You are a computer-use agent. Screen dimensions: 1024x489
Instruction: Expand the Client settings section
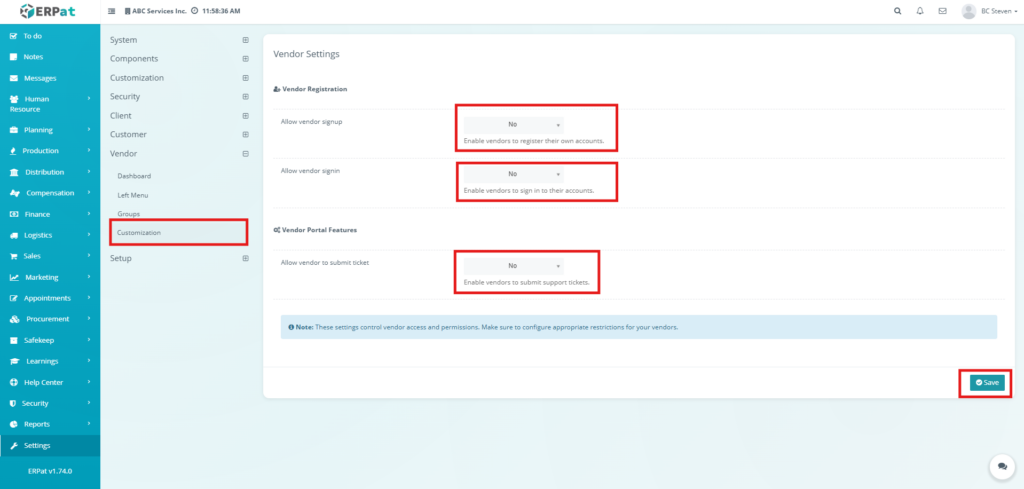(246, 116)
